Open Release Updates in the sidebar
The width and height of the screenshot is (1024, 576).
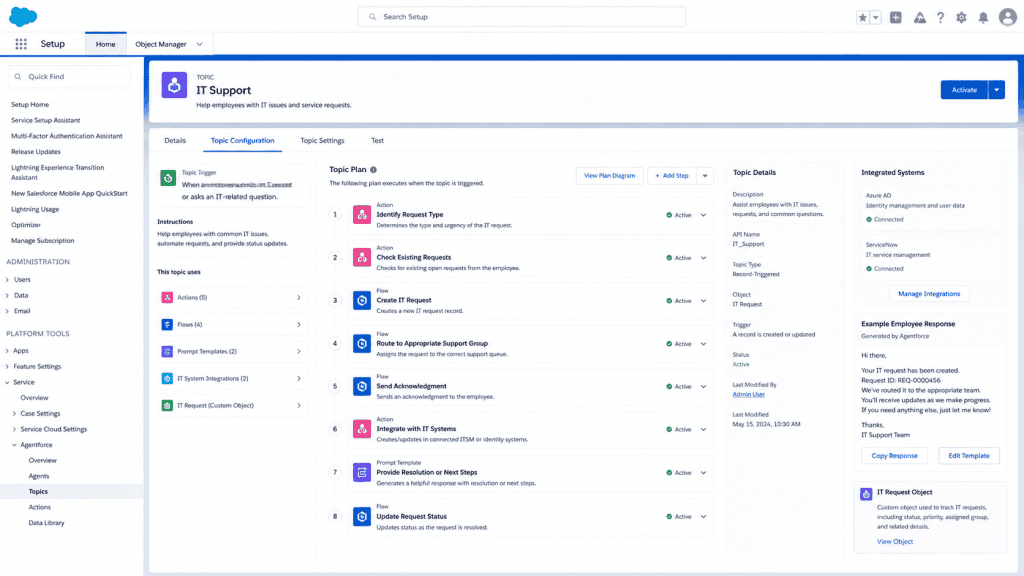pyautogui.click(x=36, y=152)
